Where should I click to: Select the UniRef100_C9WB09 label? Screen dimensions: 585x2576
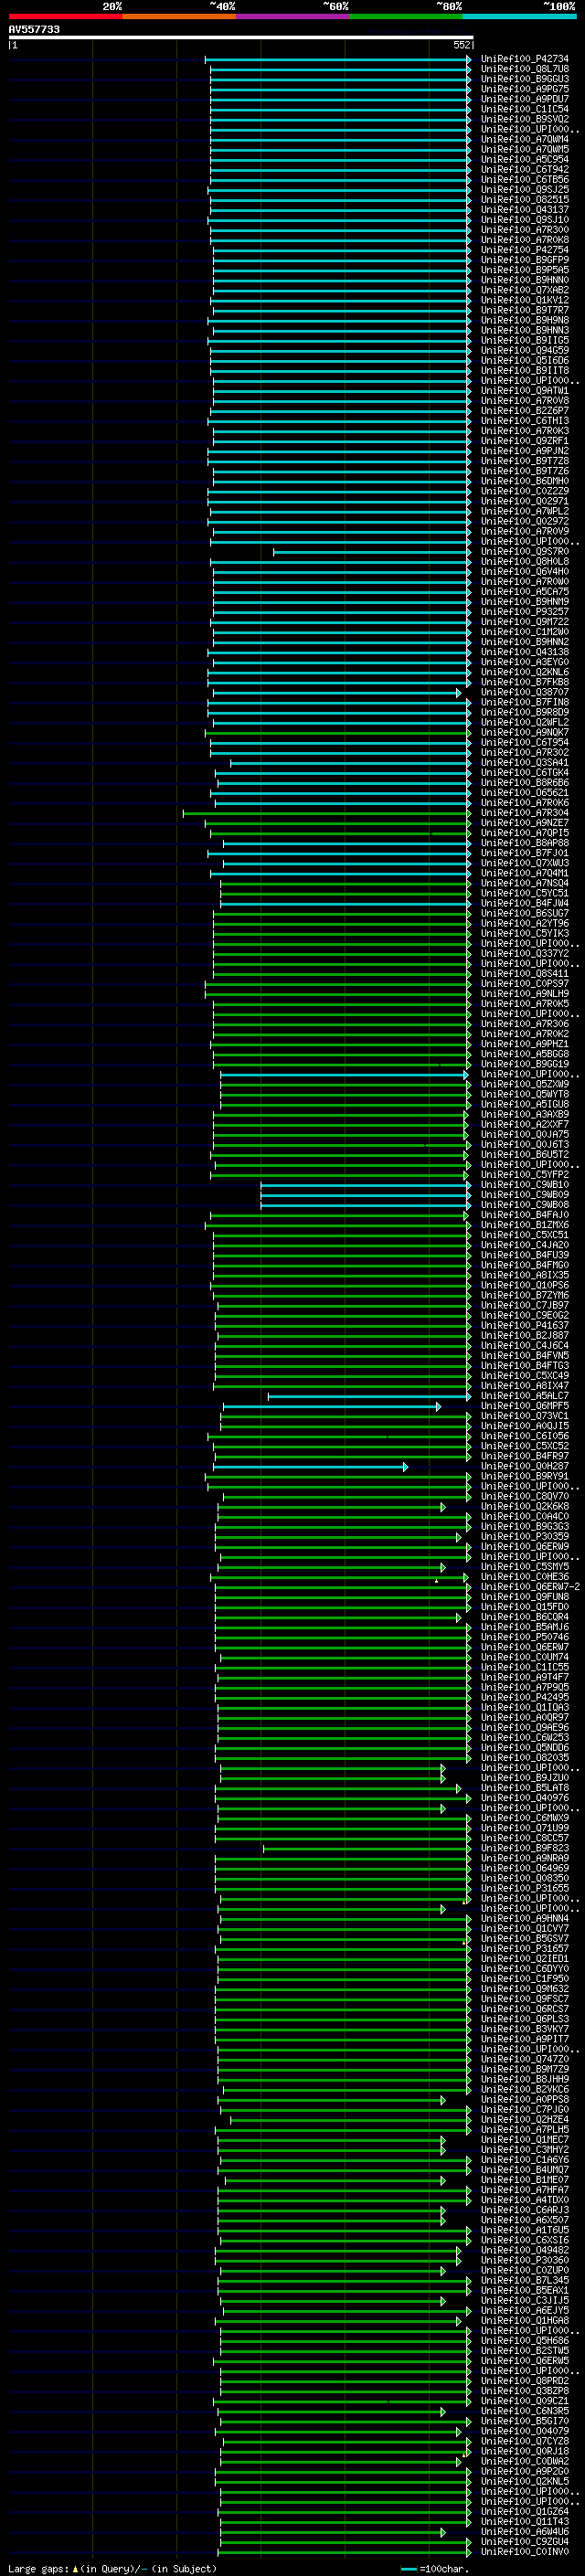coord(524,1195)
